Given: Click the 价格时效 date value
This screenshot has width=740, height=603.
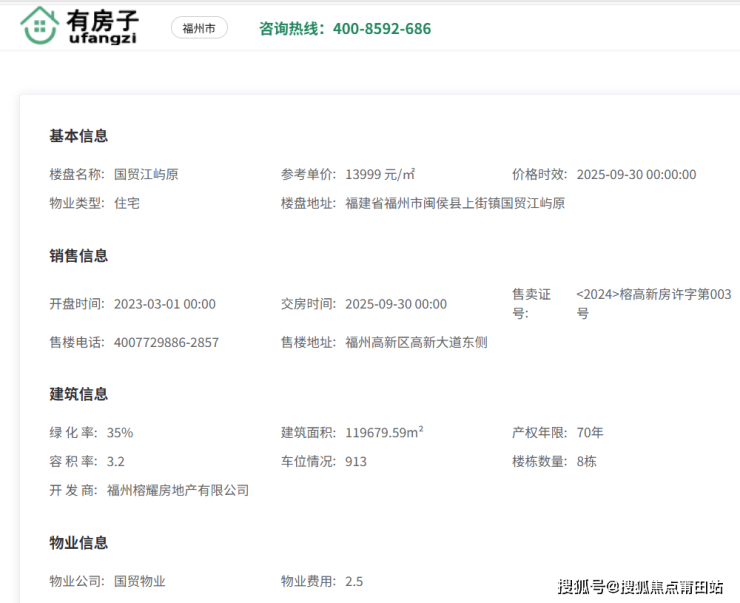Looking at the screenshot, I should (x=636, y=174).
